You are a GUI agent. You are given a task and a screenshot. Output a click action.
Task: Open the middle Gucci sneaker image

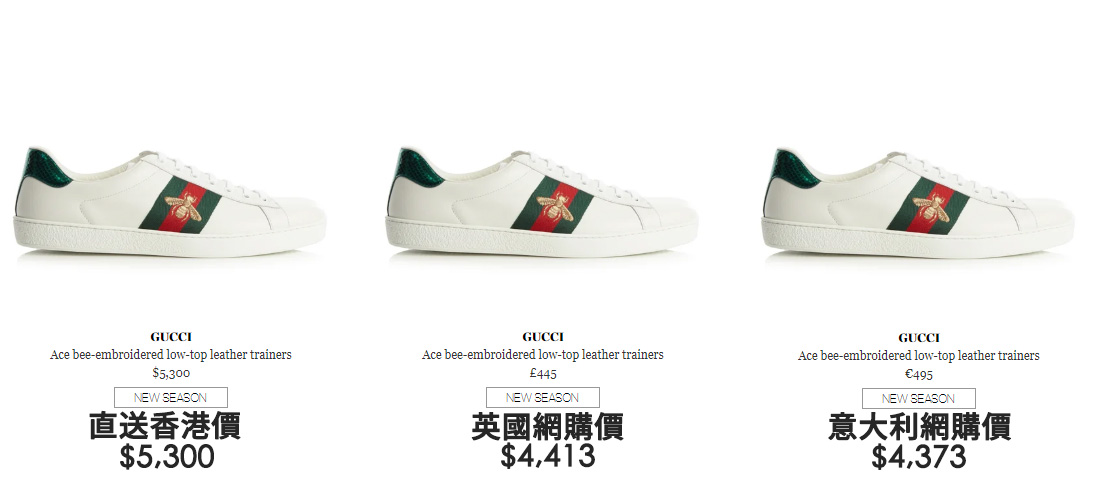tap(542, 202)
